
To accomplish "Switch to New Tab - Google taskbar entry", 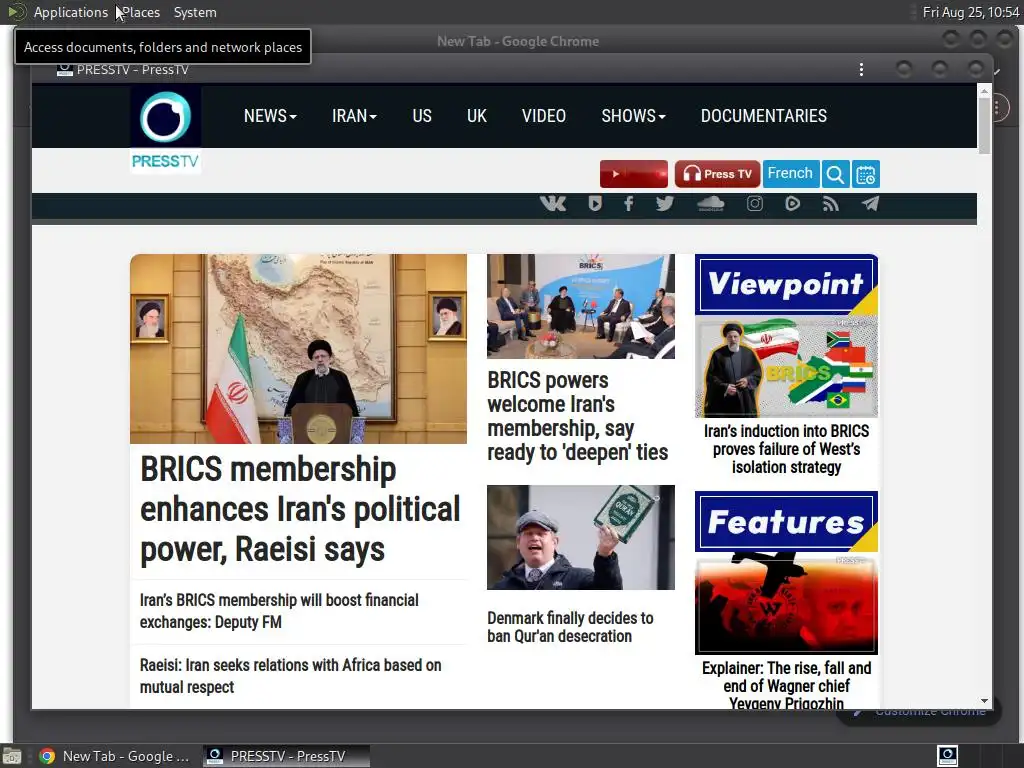I will point(114,756).
